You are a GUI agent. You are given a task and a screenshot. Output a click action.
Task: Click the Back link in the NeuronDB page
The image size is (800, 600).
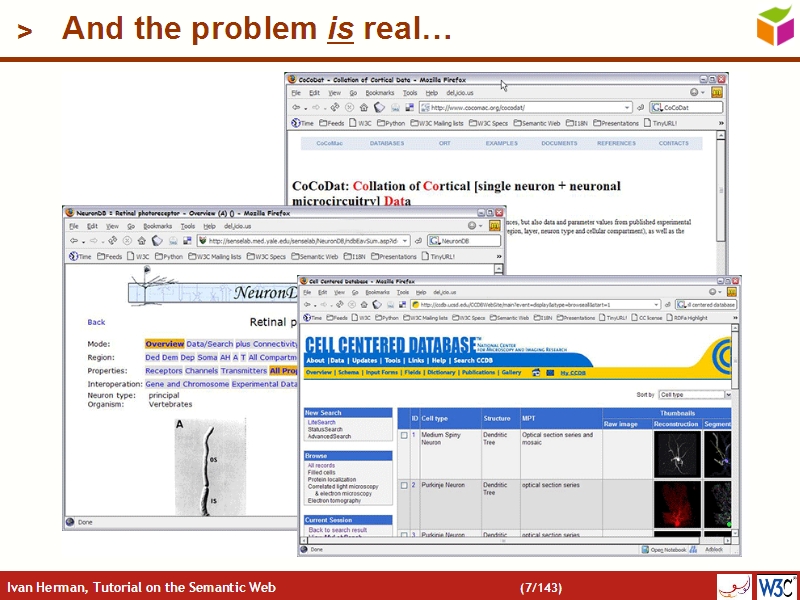94,321
